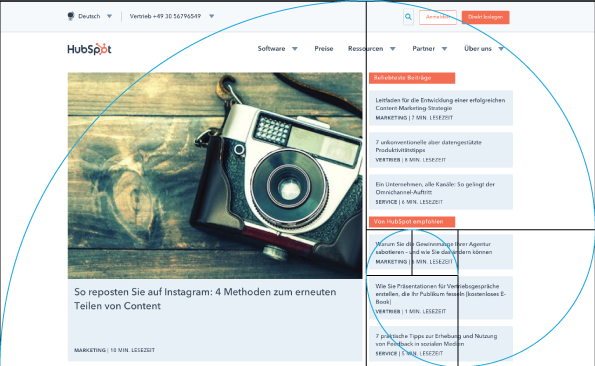This screenshot has width=595, height=366.
Task: Click 'MARKETING | 7 MIN. LESEZEIT' text
Action: pos(414,118)
